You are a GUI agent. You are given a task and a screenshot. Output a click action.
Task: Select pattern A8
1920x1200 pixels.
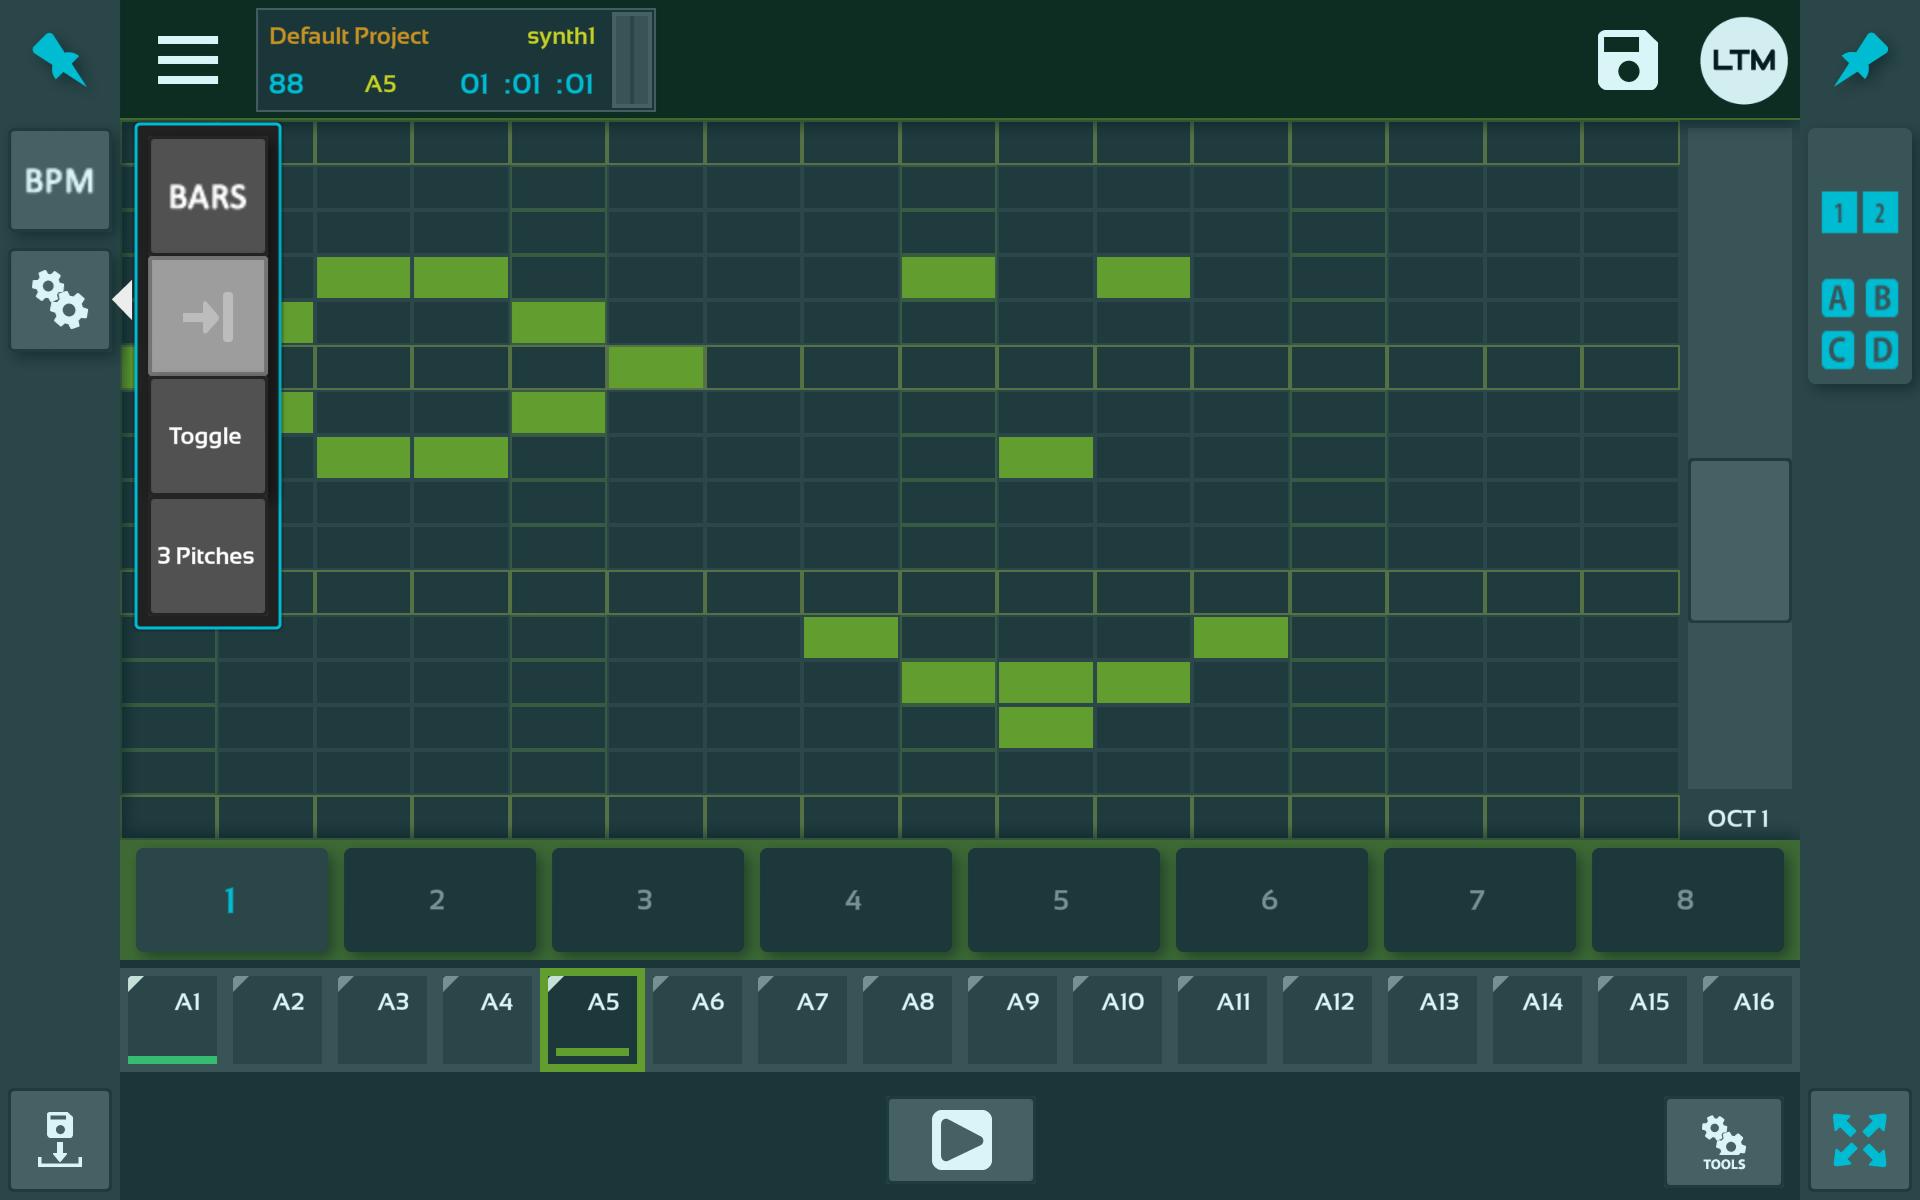pos(907,1019)
